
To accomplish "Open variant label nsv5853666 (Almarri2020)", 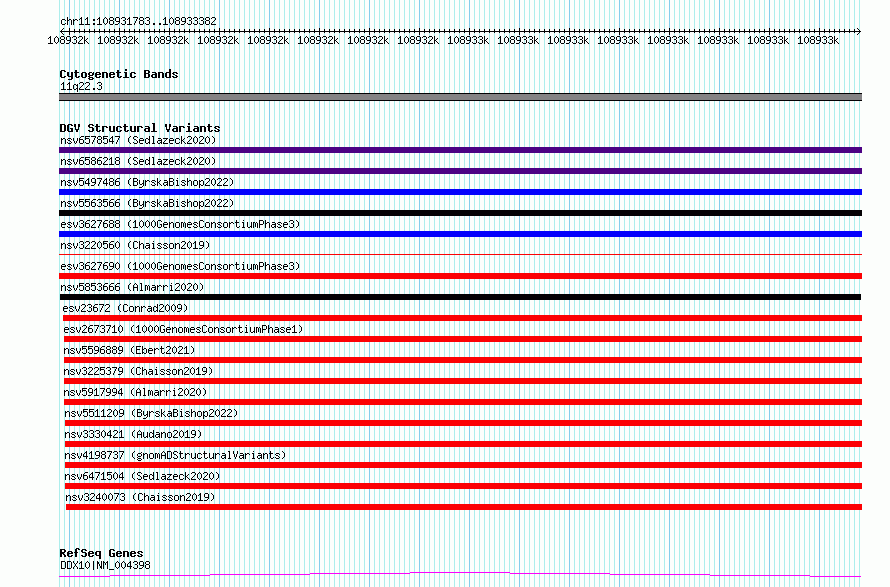I will tap(132, 287).
